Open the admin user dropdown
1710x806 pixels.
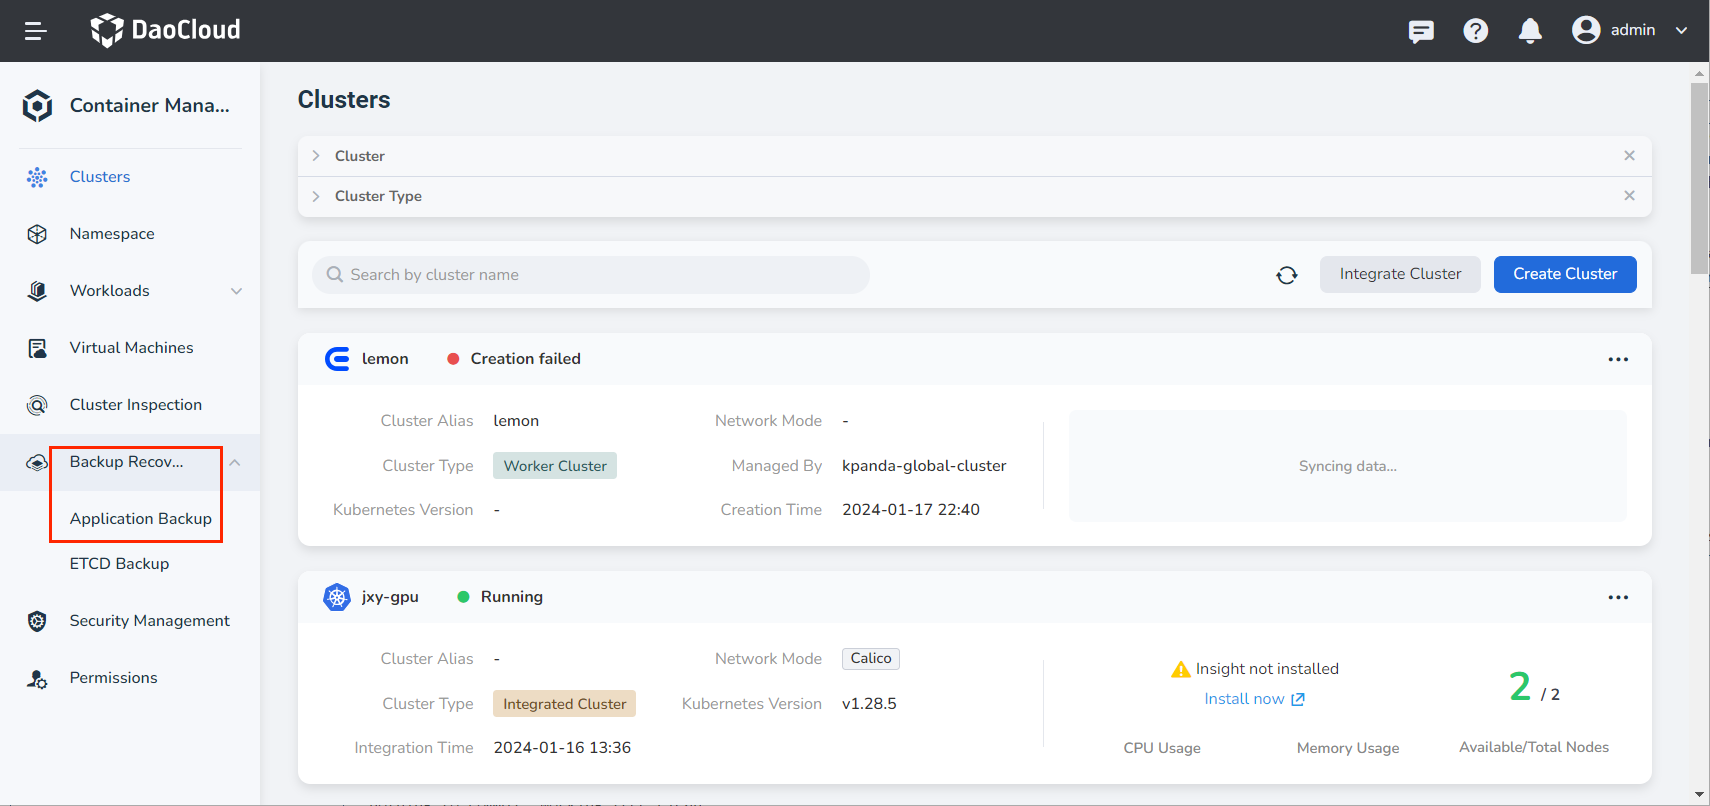click(x=1630, y=30)
